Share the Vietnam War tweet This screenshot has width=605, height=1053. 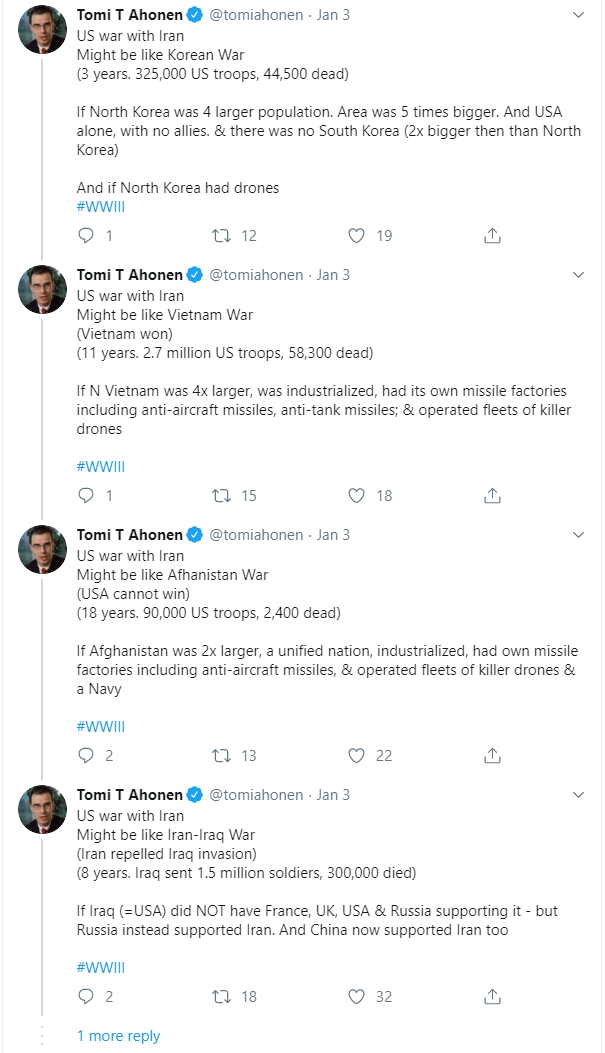(x=492, y=496)
